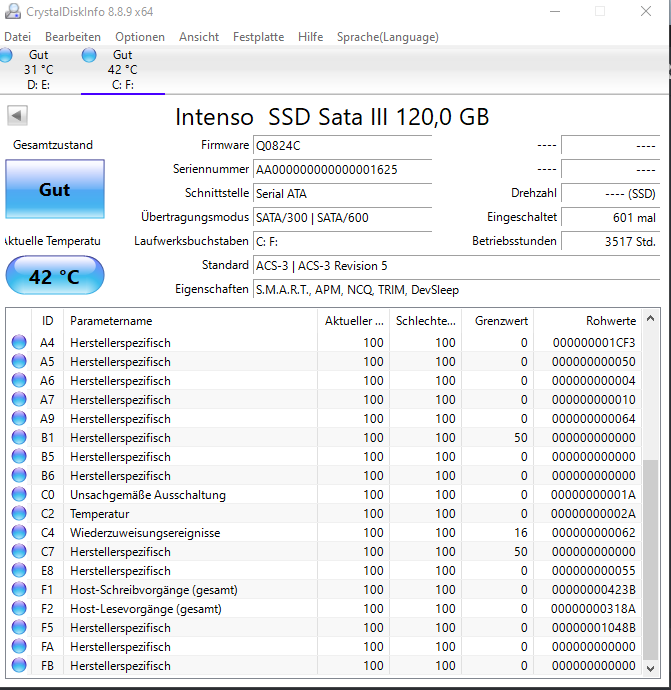Click the Rohwerte column header

point(587,321)
